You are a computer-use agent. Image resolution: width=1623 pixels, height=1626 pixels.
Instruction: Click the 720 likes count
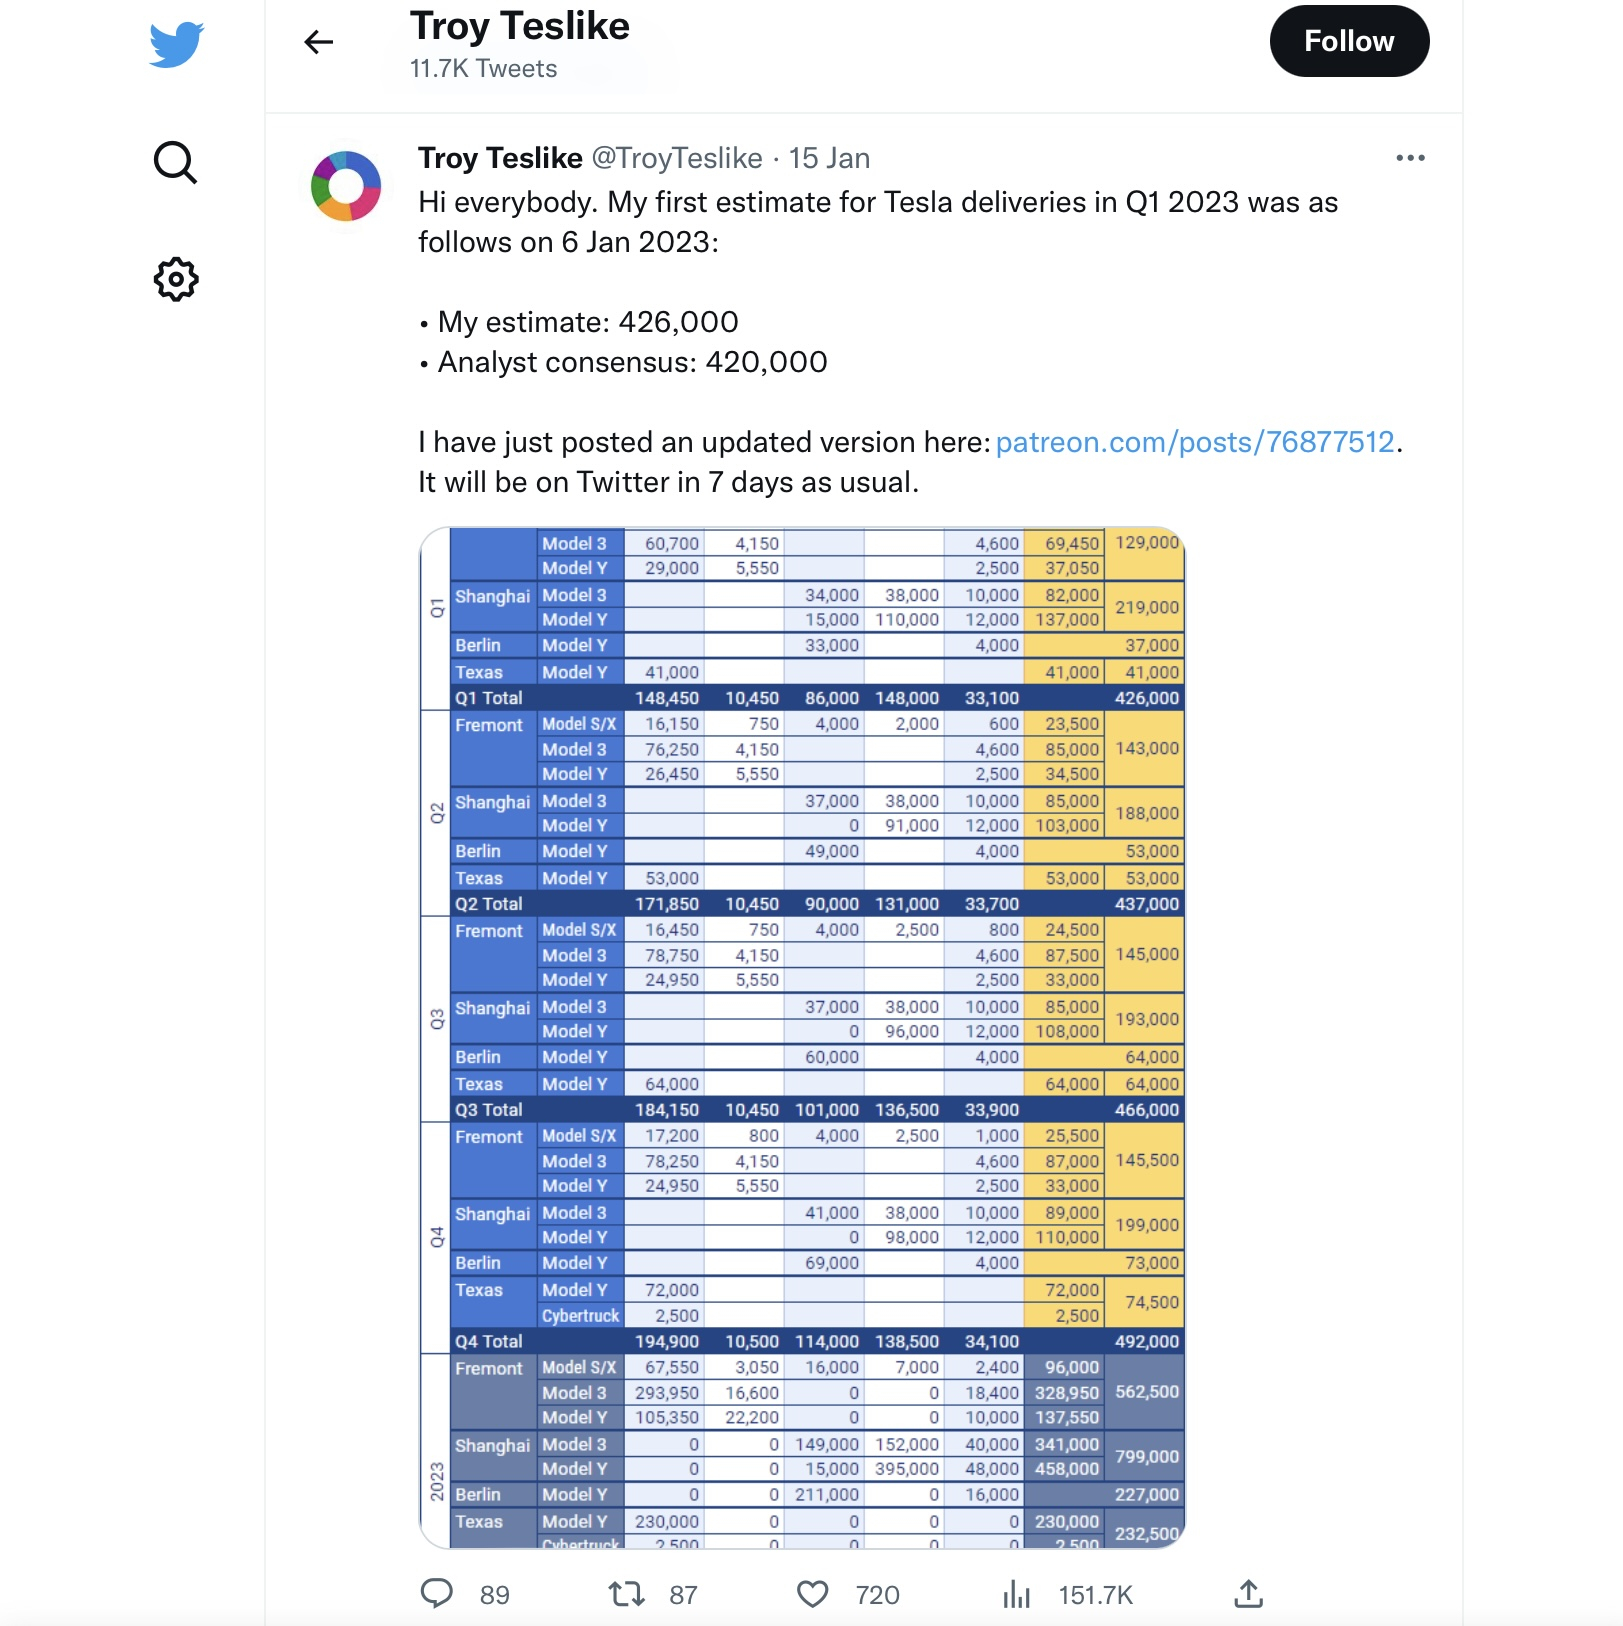click(877, 1595)
